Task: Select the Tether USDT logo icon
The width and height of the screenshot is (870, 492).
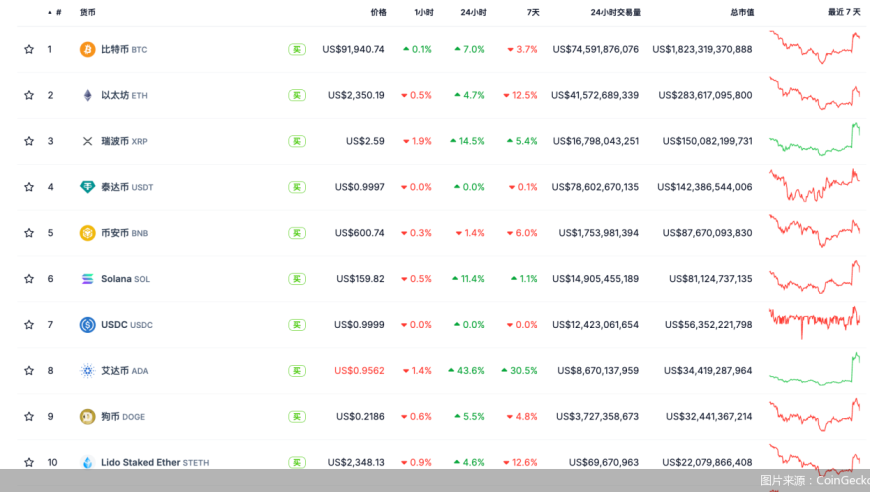Action: point(87,187)
